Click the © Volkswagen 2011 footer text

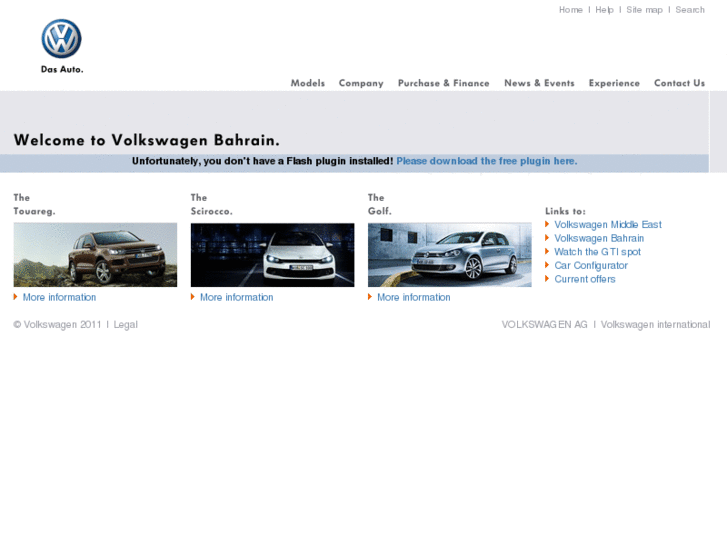click(x=57, y=325)
